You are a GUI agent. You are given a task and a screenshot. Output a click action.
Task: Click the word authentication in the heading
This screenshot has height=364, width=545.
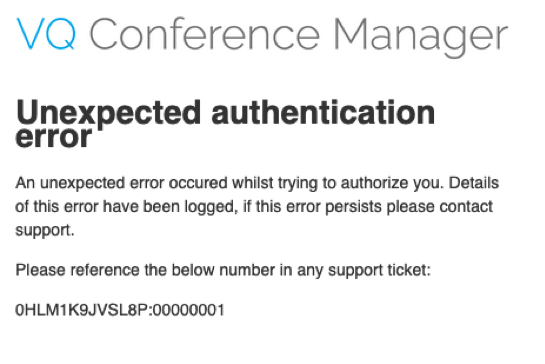click(323, 112)
